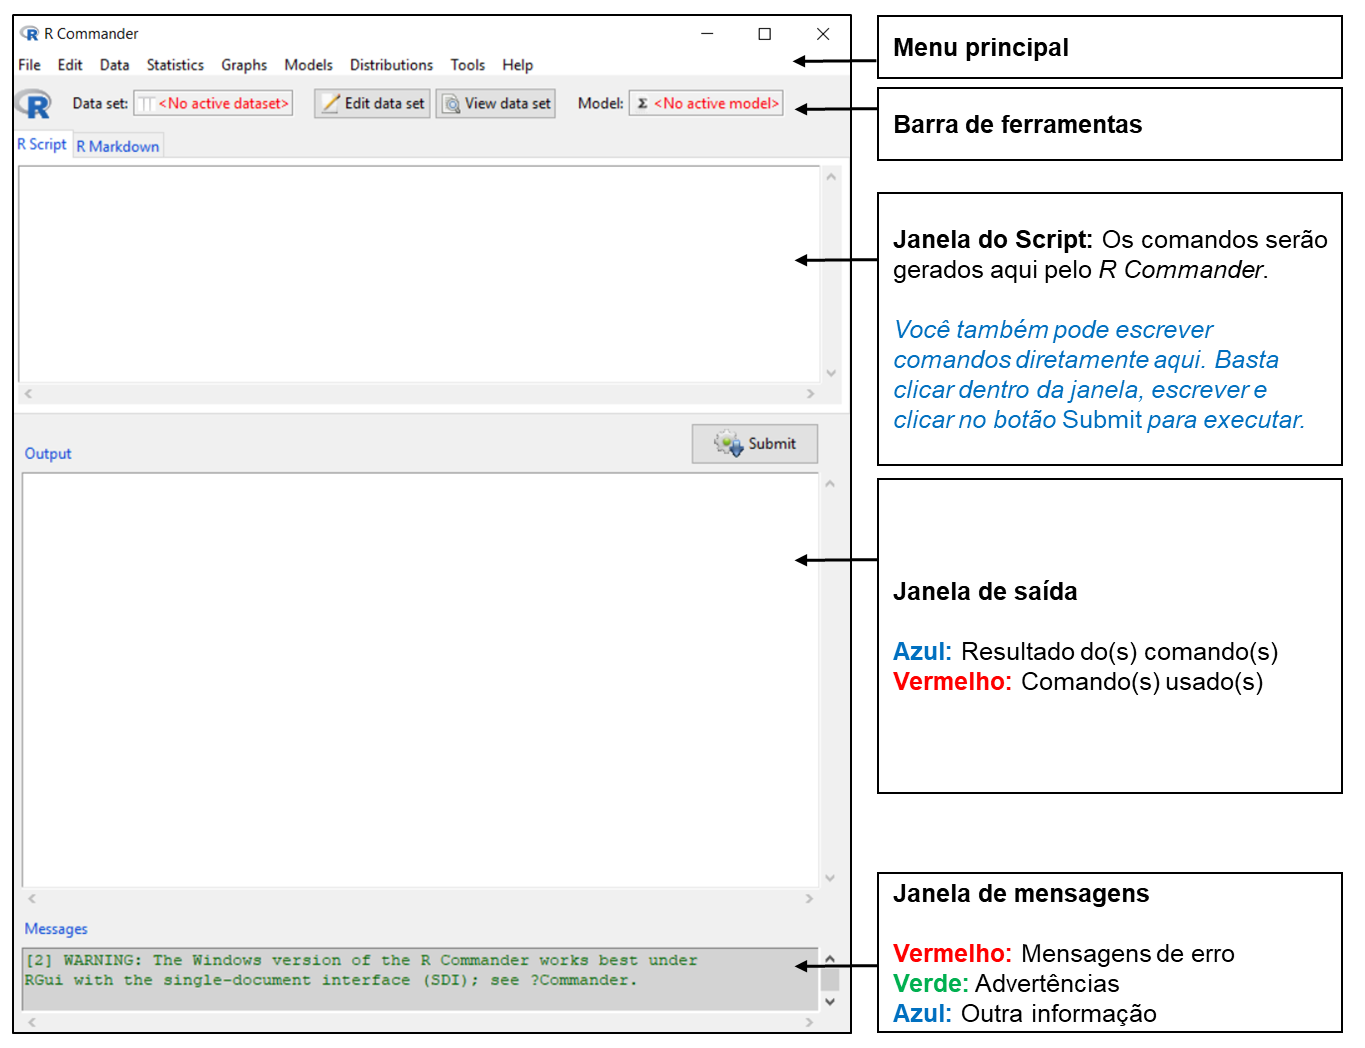Viewport: 1365px width, 1048px height.
Task: Click the table icon in dataset selector
Action: pyautogui.click(x=146, y=104)
